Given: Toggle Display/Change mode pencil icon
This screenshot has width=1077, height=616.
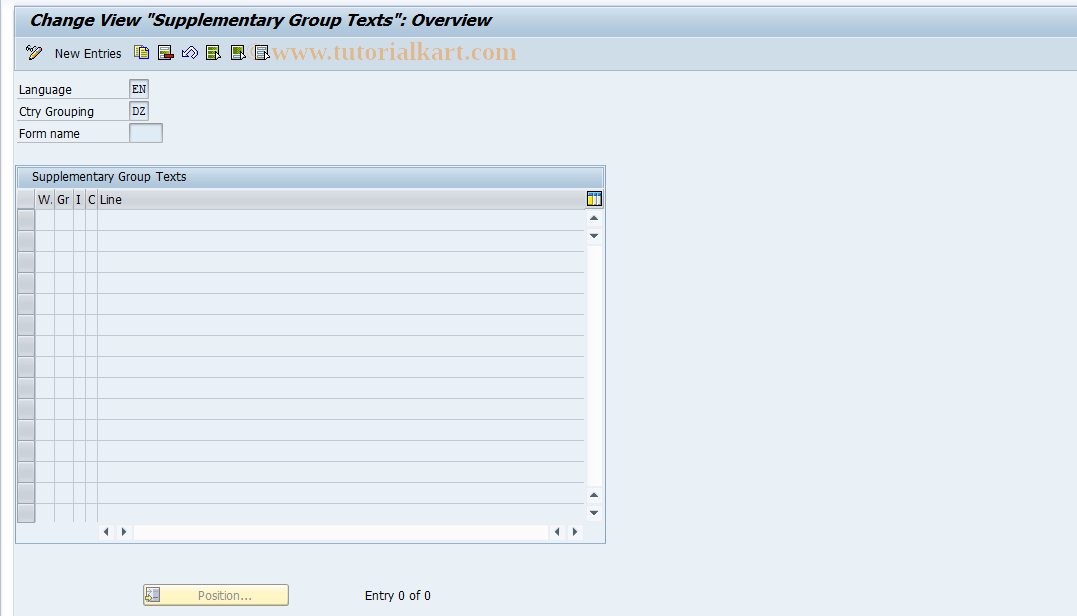Looking at the screenshot, I should point(34,53).
